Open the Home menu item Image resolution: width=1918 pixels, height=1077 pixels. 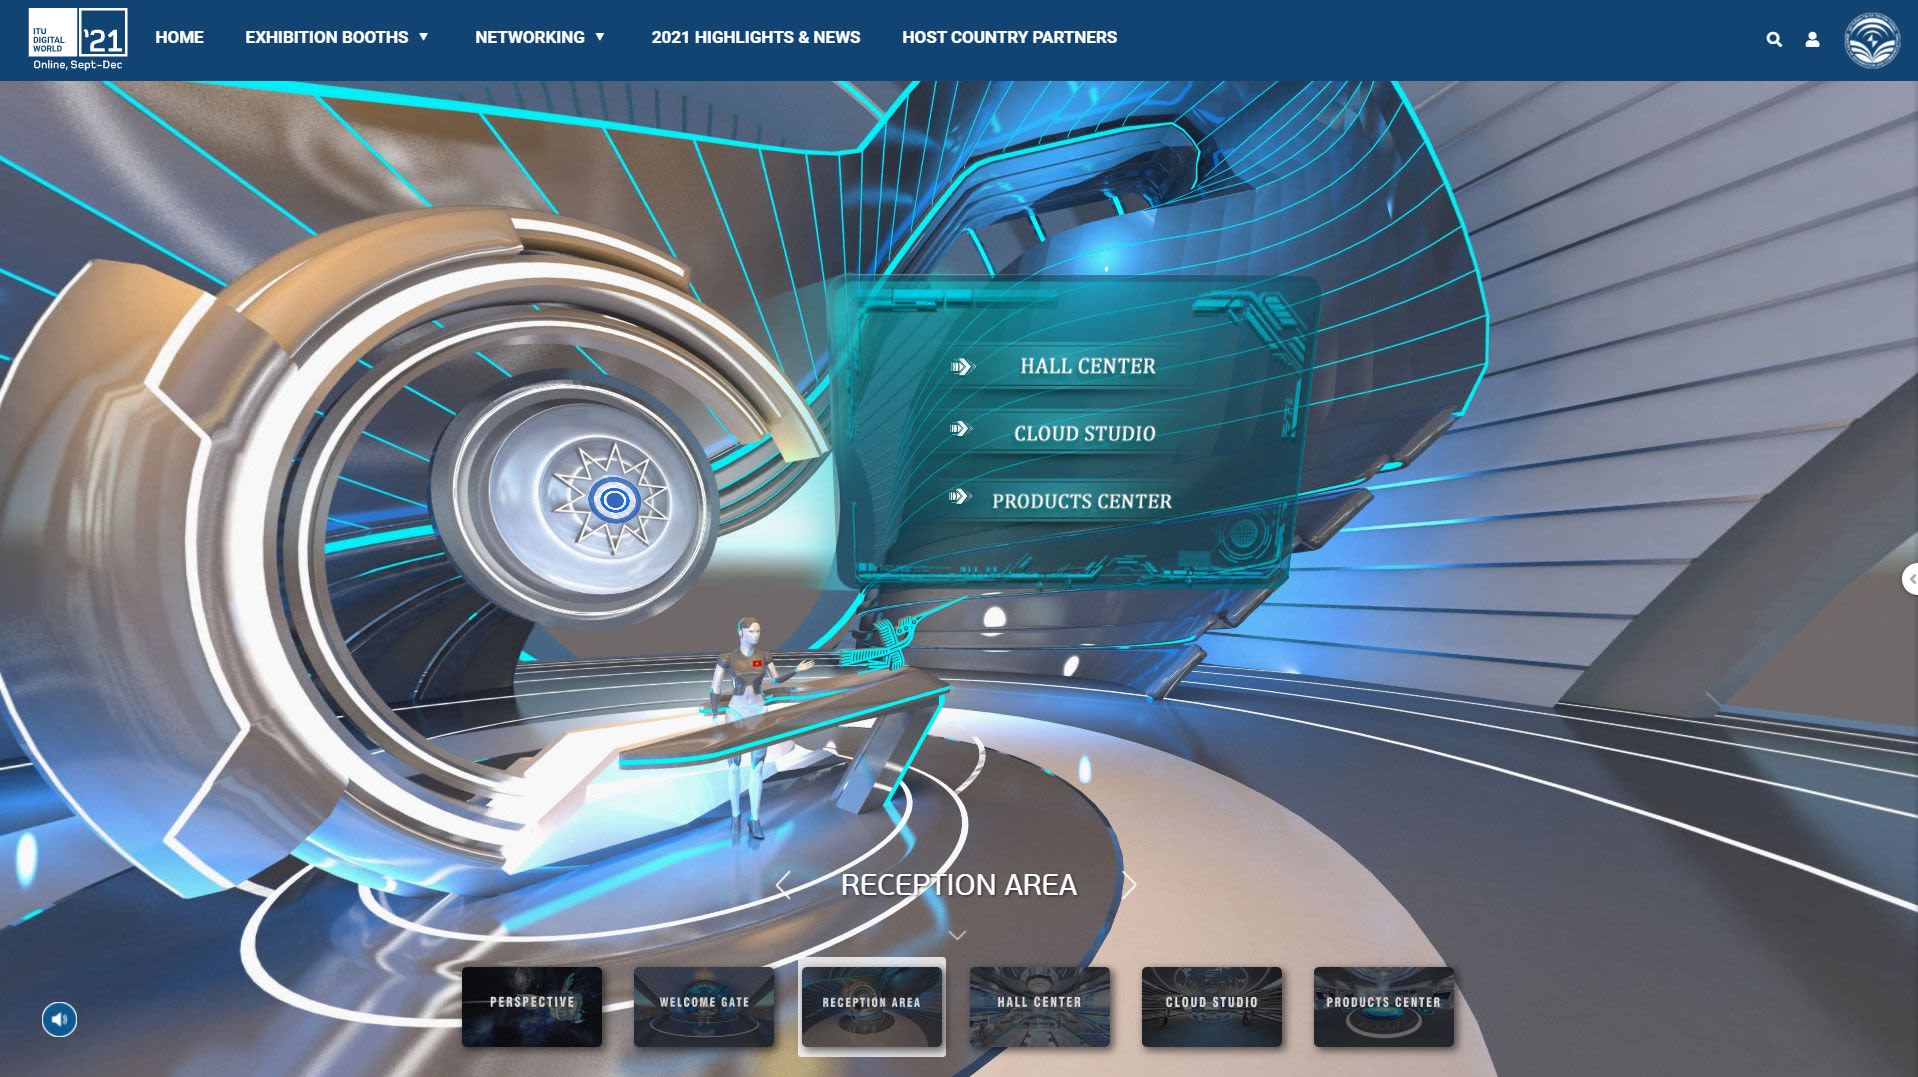coord(179,37)
